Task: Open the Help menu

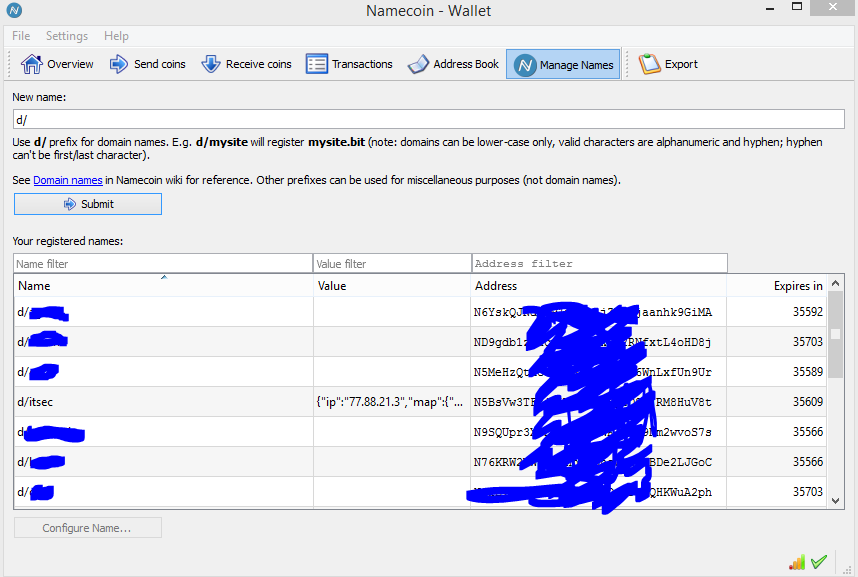Action: (x=116, y=36)
